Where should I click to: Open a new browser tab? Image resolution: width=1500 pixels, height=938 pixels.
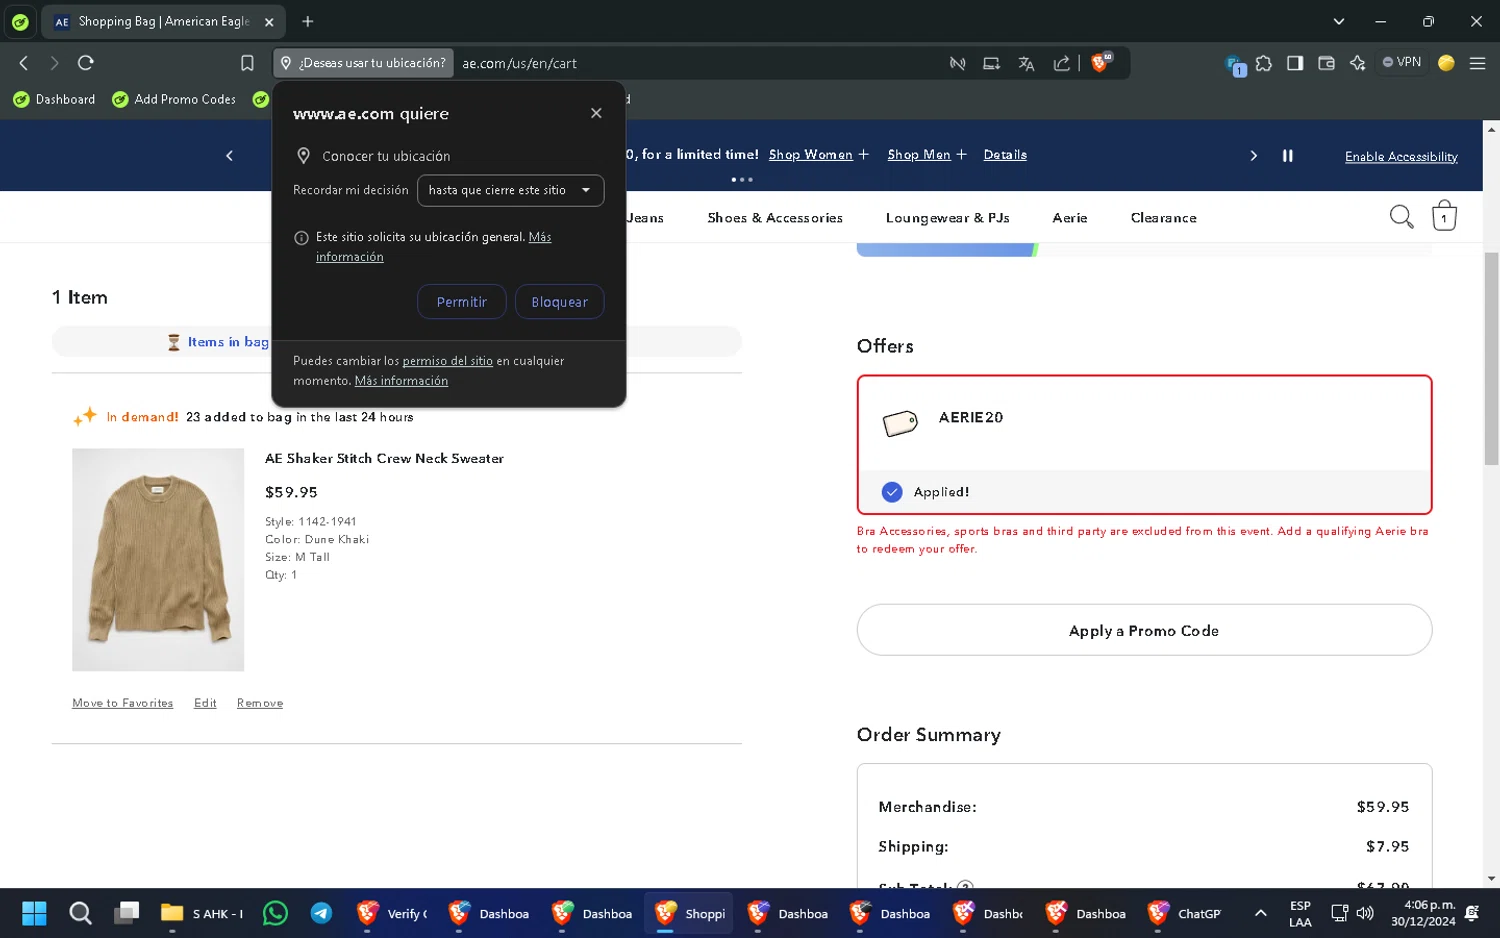[x=308, y=21]
